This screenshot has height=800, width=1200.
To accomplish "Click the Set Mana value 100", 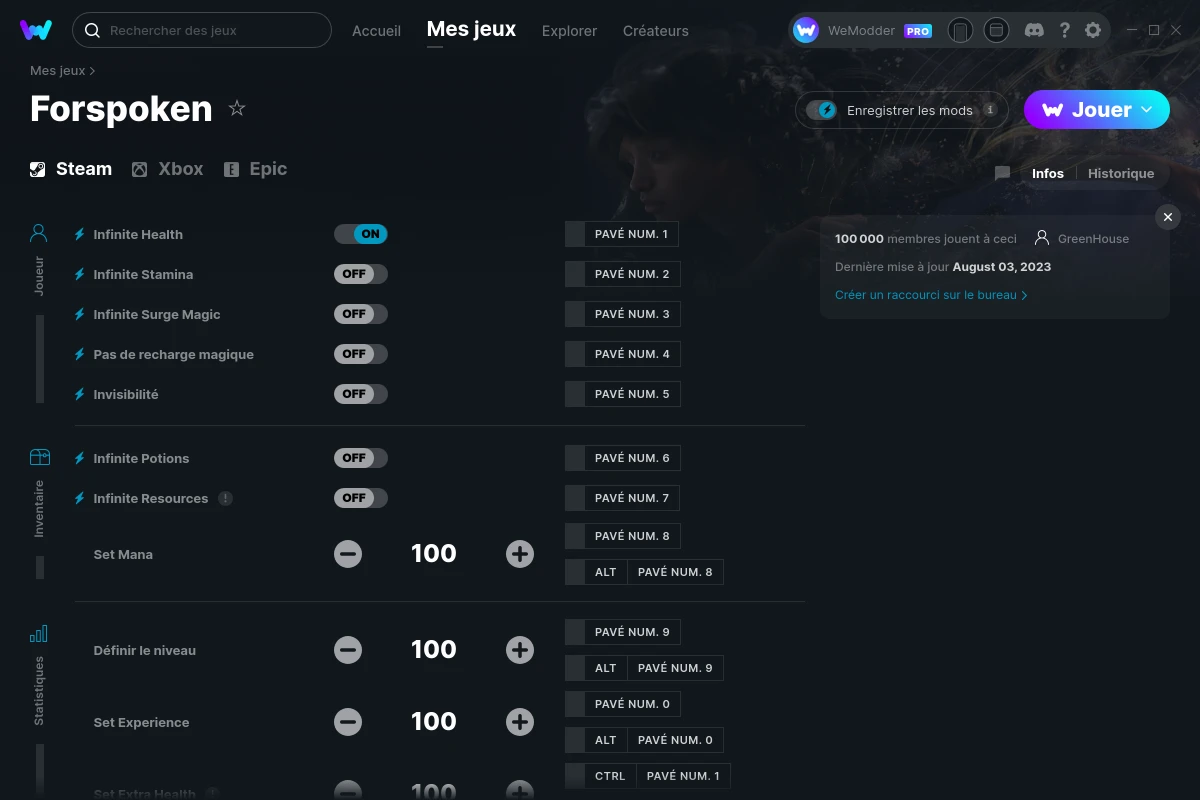I will pos(434,554).
